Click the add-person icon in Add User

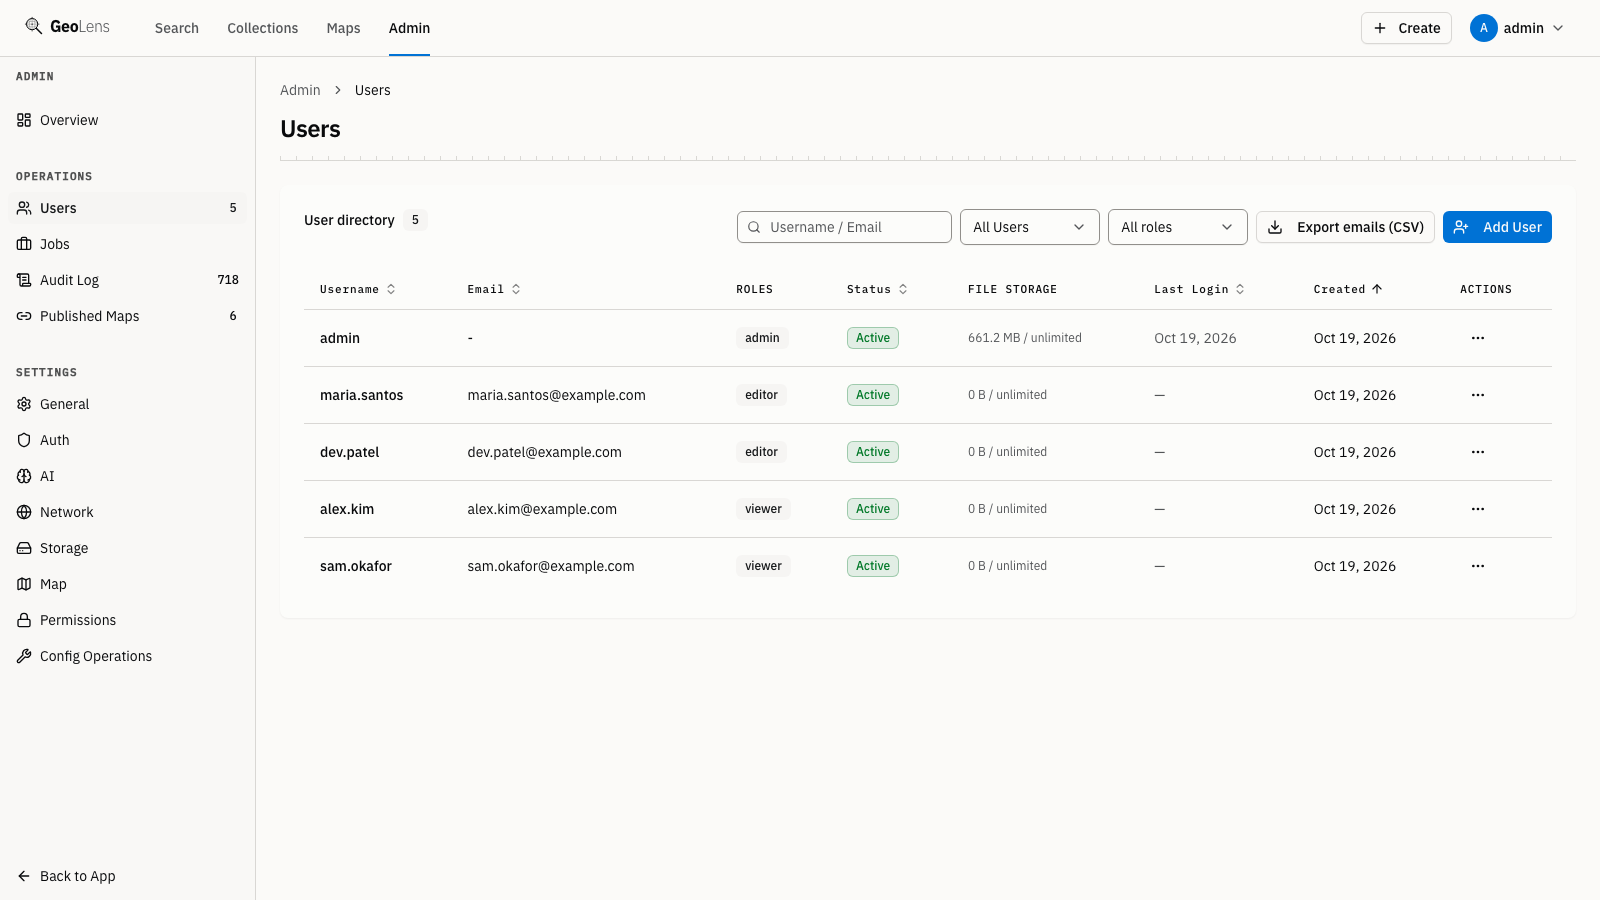click(1461, 227)
